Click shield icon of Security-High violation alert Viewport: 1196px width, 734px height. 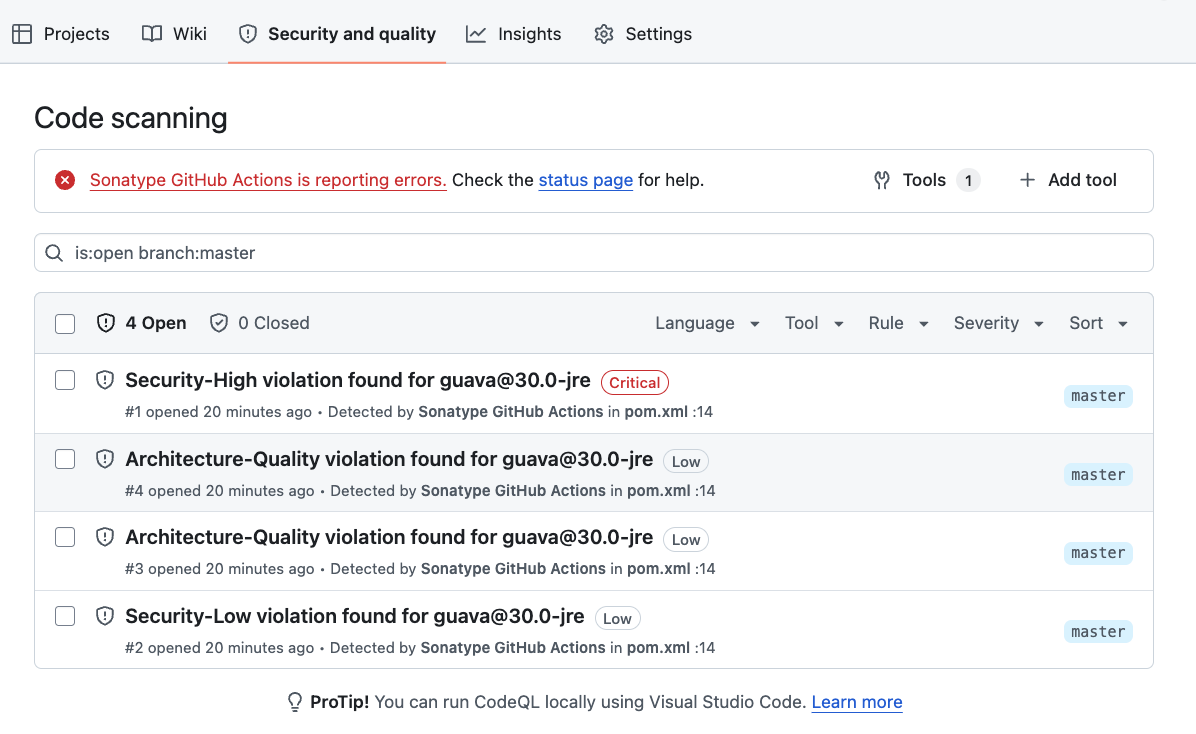click(x=104, y=380)
